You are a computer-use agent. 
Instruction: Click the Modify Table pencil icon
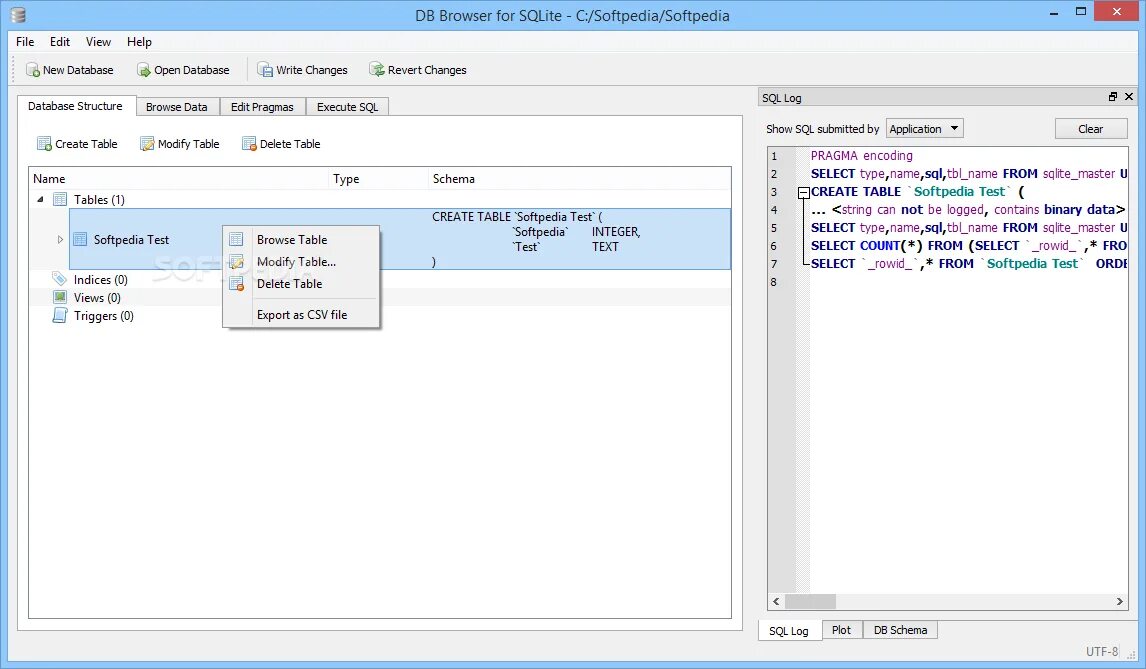click(147, 144)
